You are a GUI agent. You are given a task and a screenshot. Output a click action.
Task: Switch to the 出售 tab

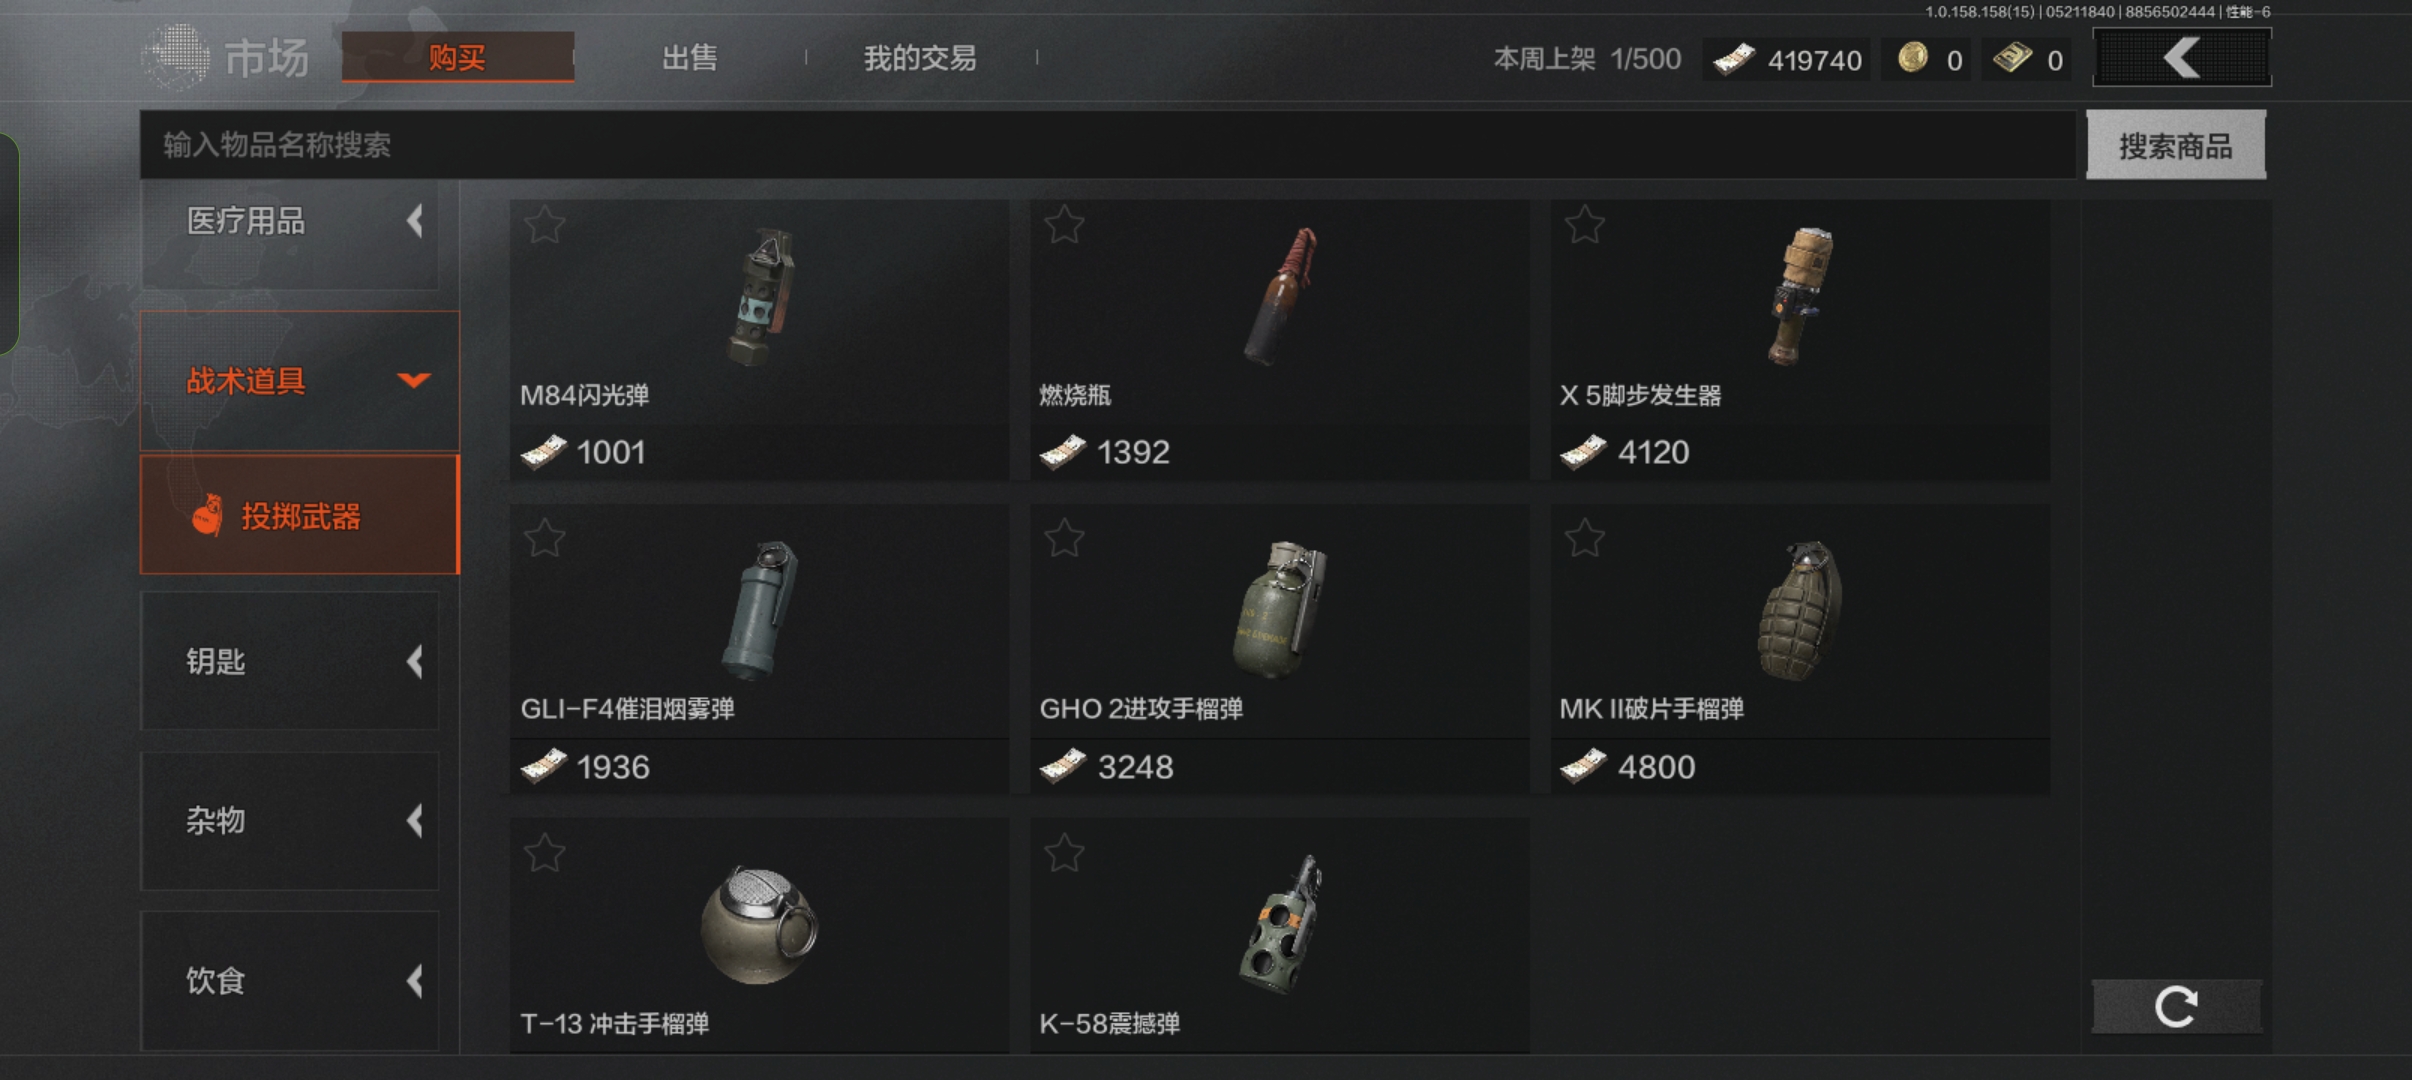(x=690, y=58)
